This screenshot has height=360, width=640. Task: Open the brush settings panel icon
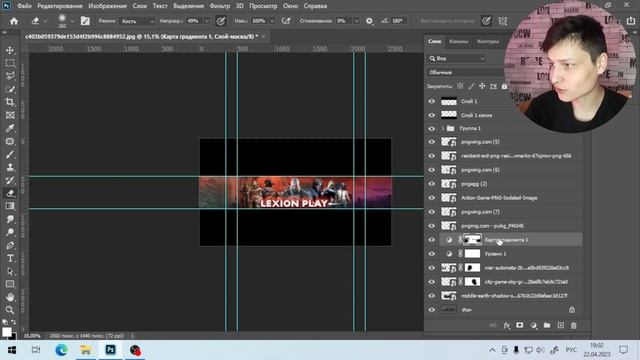(x=85, y=21)
